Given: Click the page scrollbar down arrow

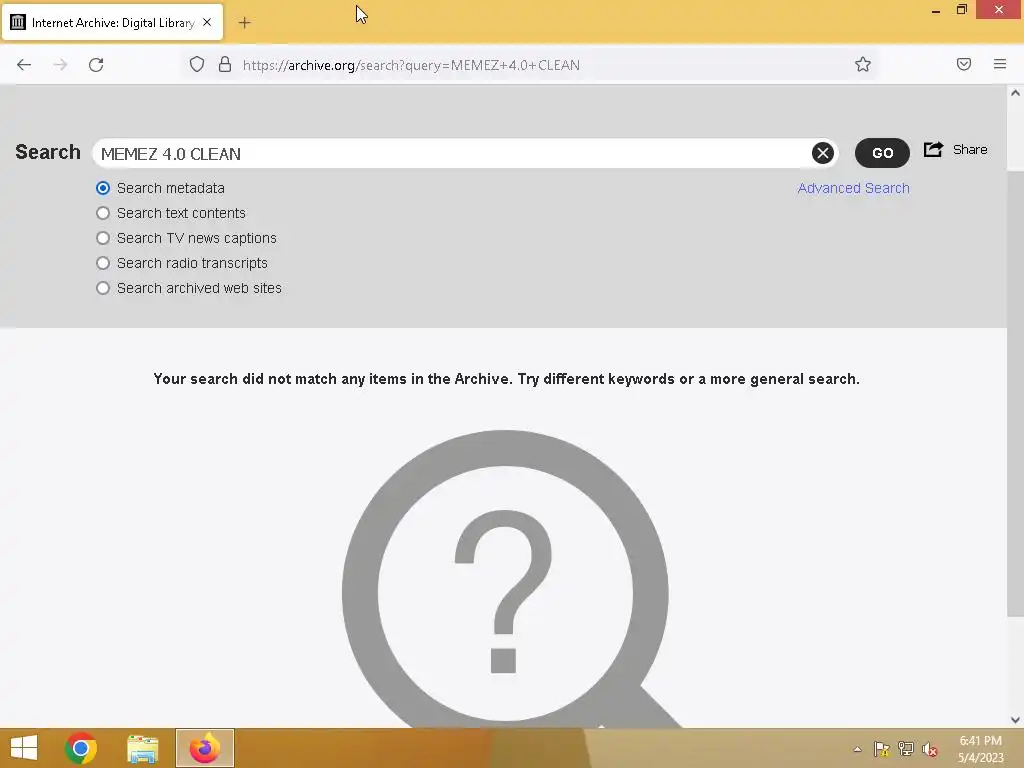Looking at the screenshot, I should click(1015, 720).
